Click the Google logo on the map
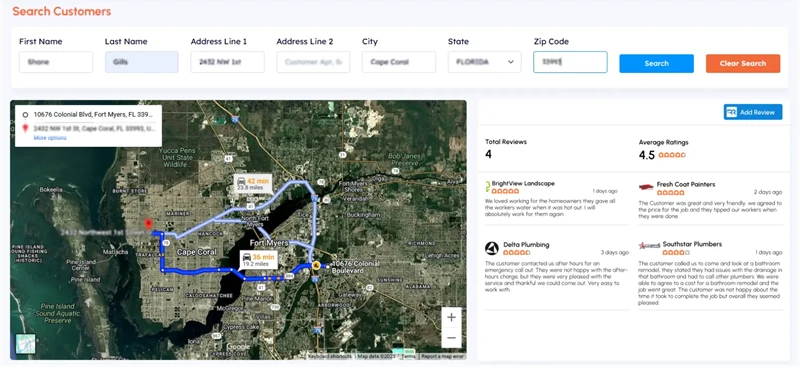The image size is (800, 367). [238, 347]
